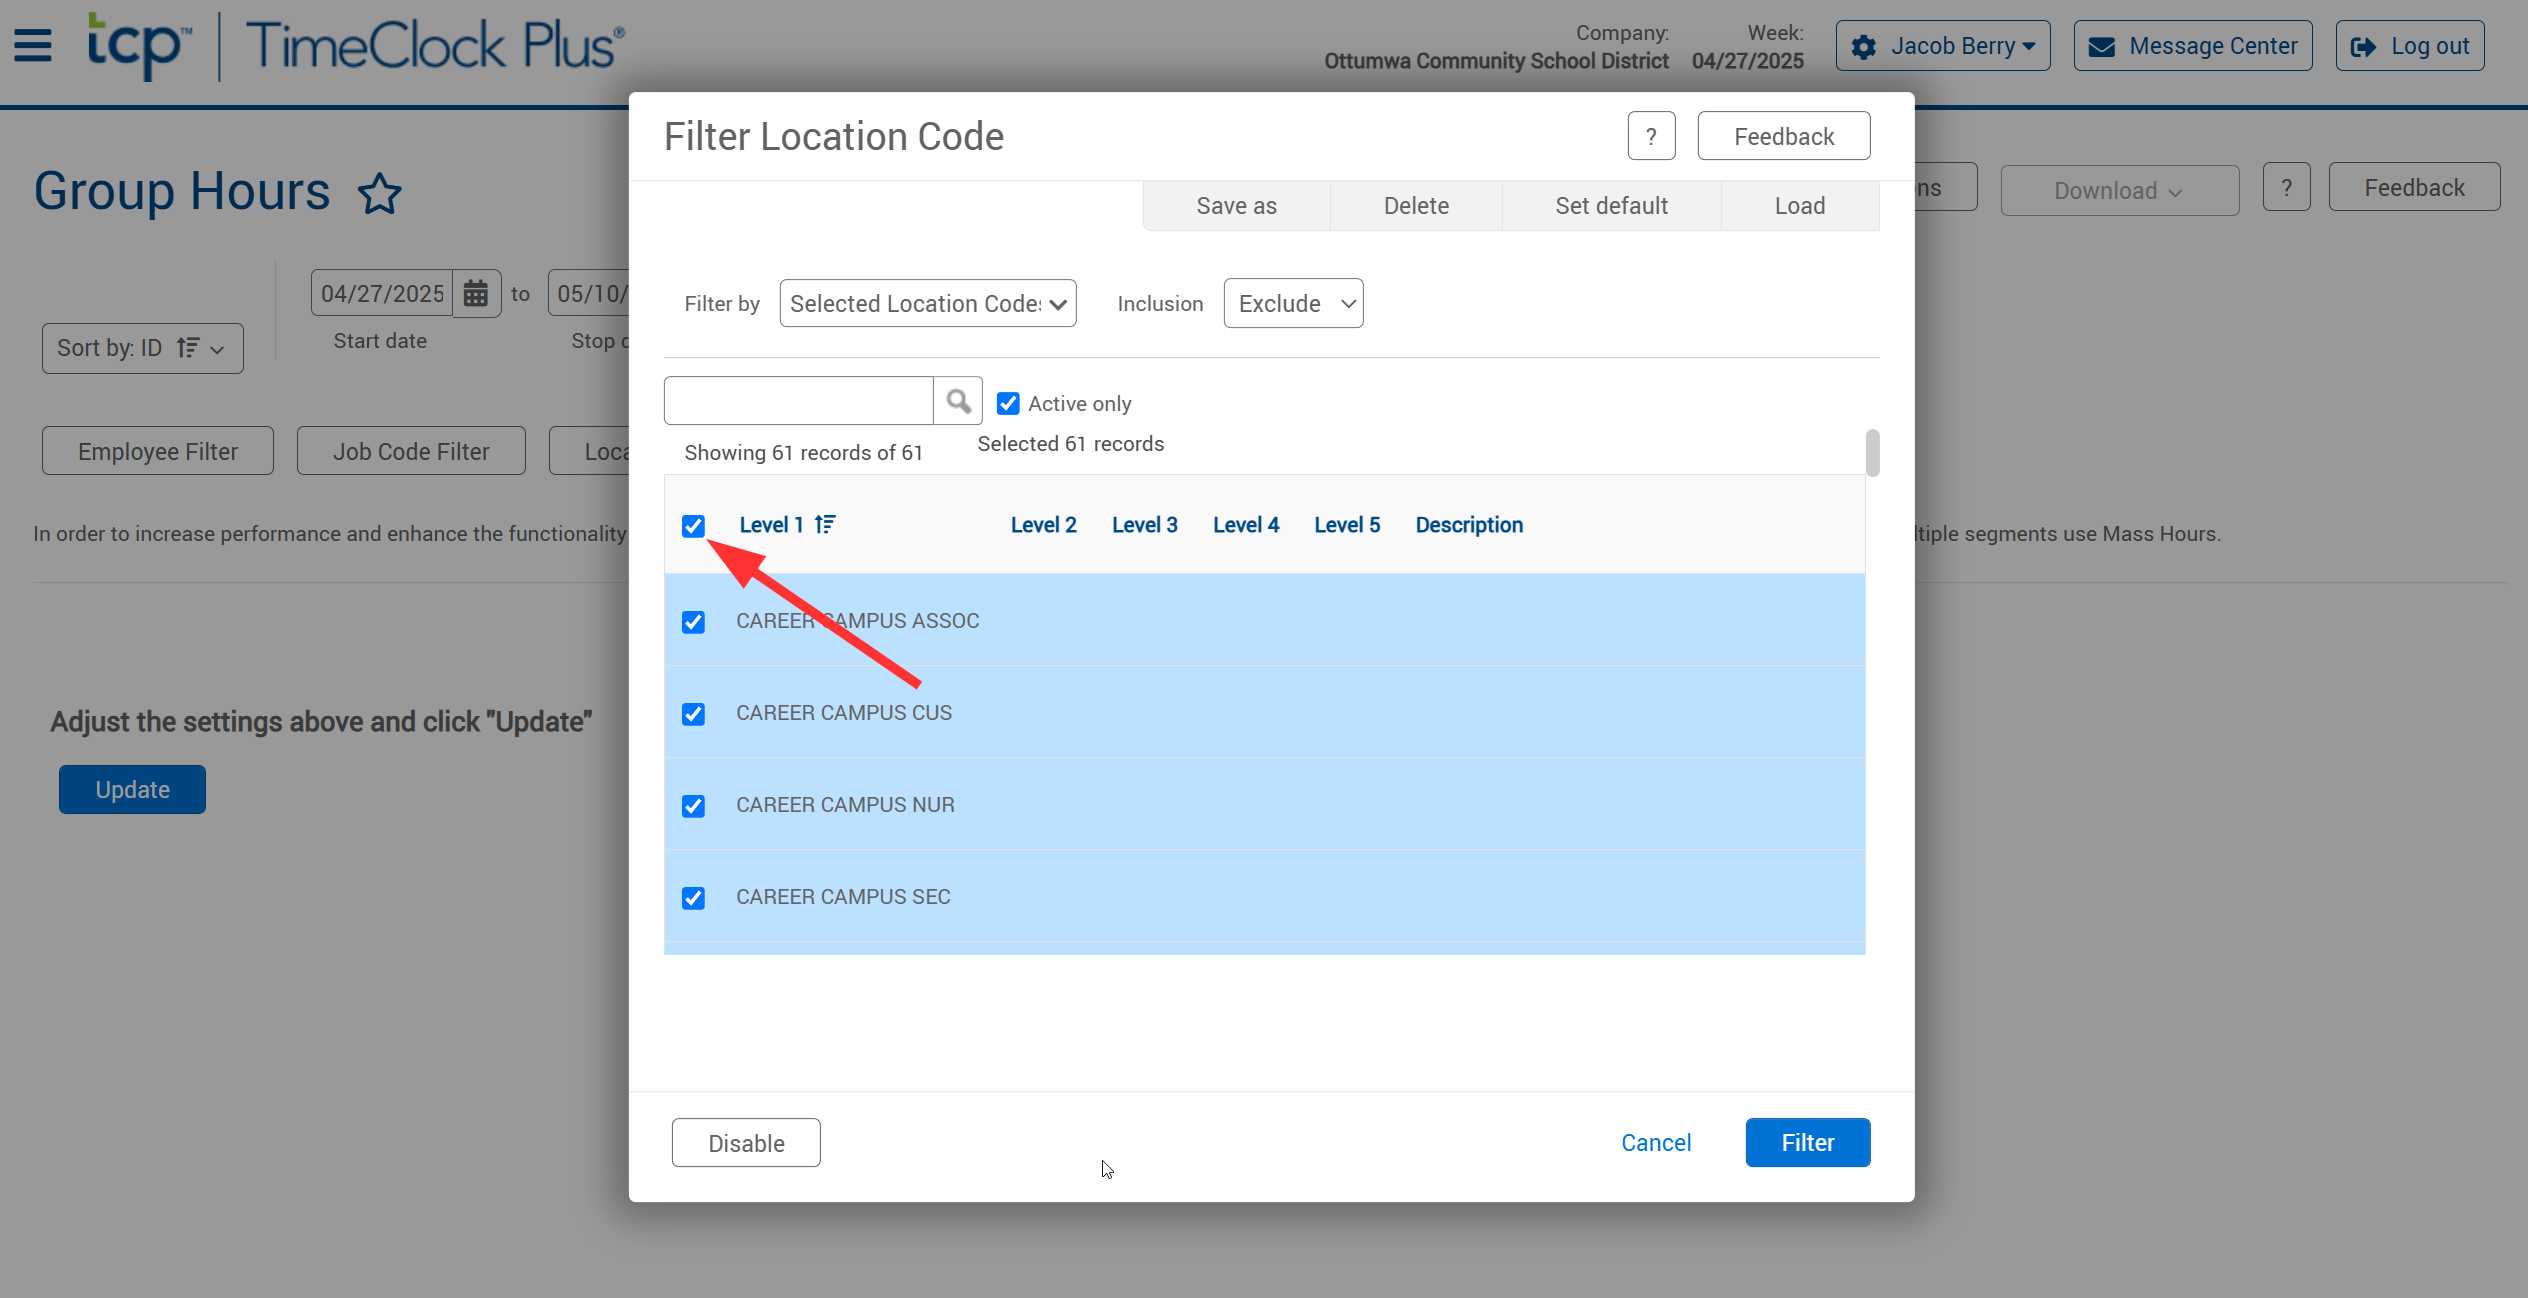This screenshot has height=1298, width=2528.
Task: Uncheck the Active only checkbox
Action: tap(1008, 404)
